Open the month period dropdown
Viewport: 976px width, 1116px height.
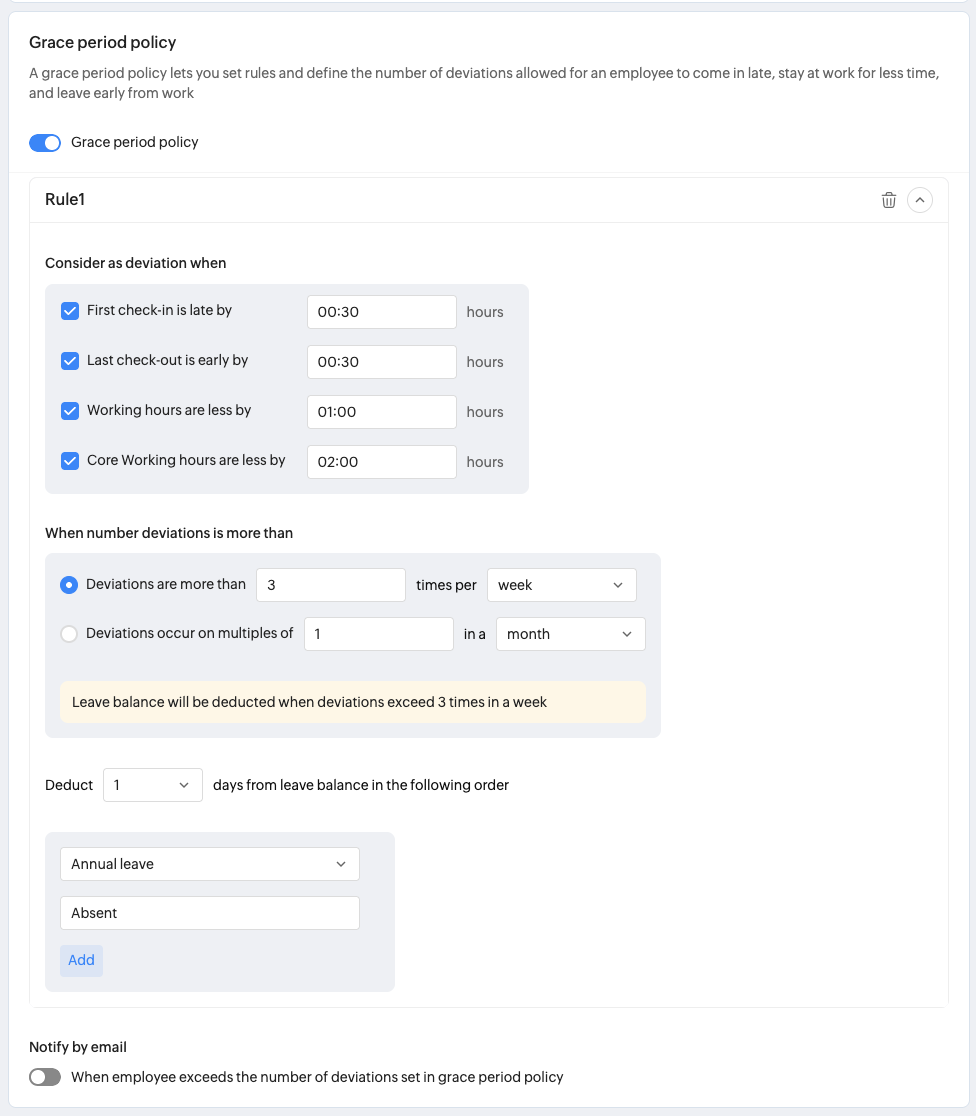pyautogui.click(x=569, y=634)
